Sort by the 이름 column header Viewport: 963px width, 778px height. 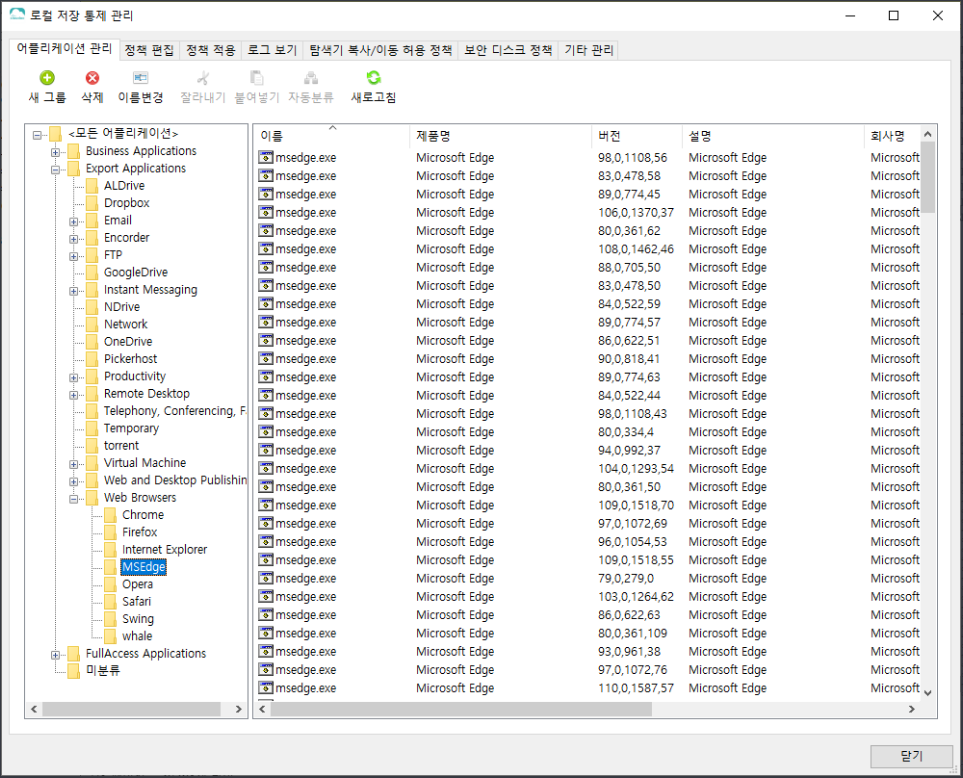coord(331,136)
